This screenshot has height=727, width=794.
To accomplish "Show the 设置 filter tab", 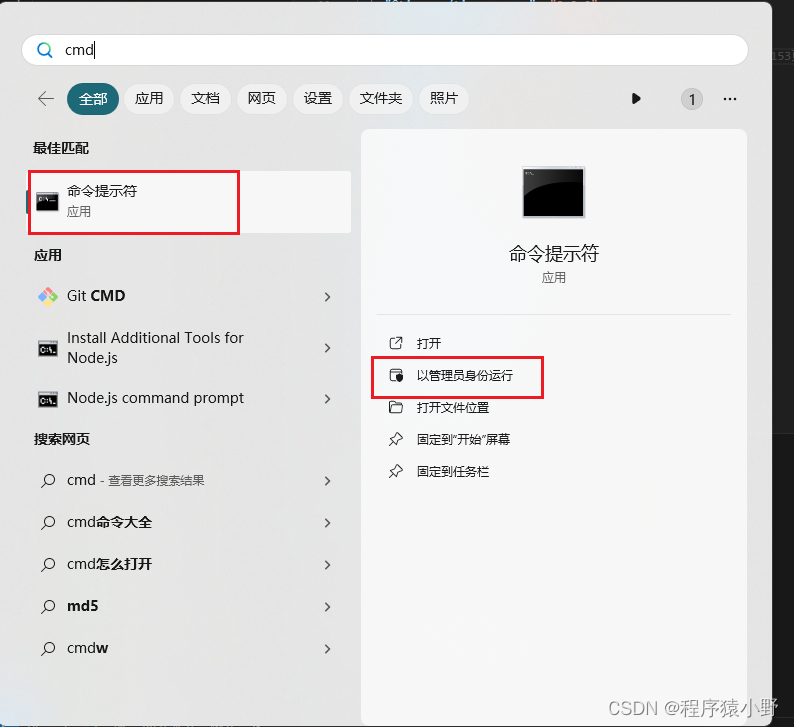I will 318,98.
